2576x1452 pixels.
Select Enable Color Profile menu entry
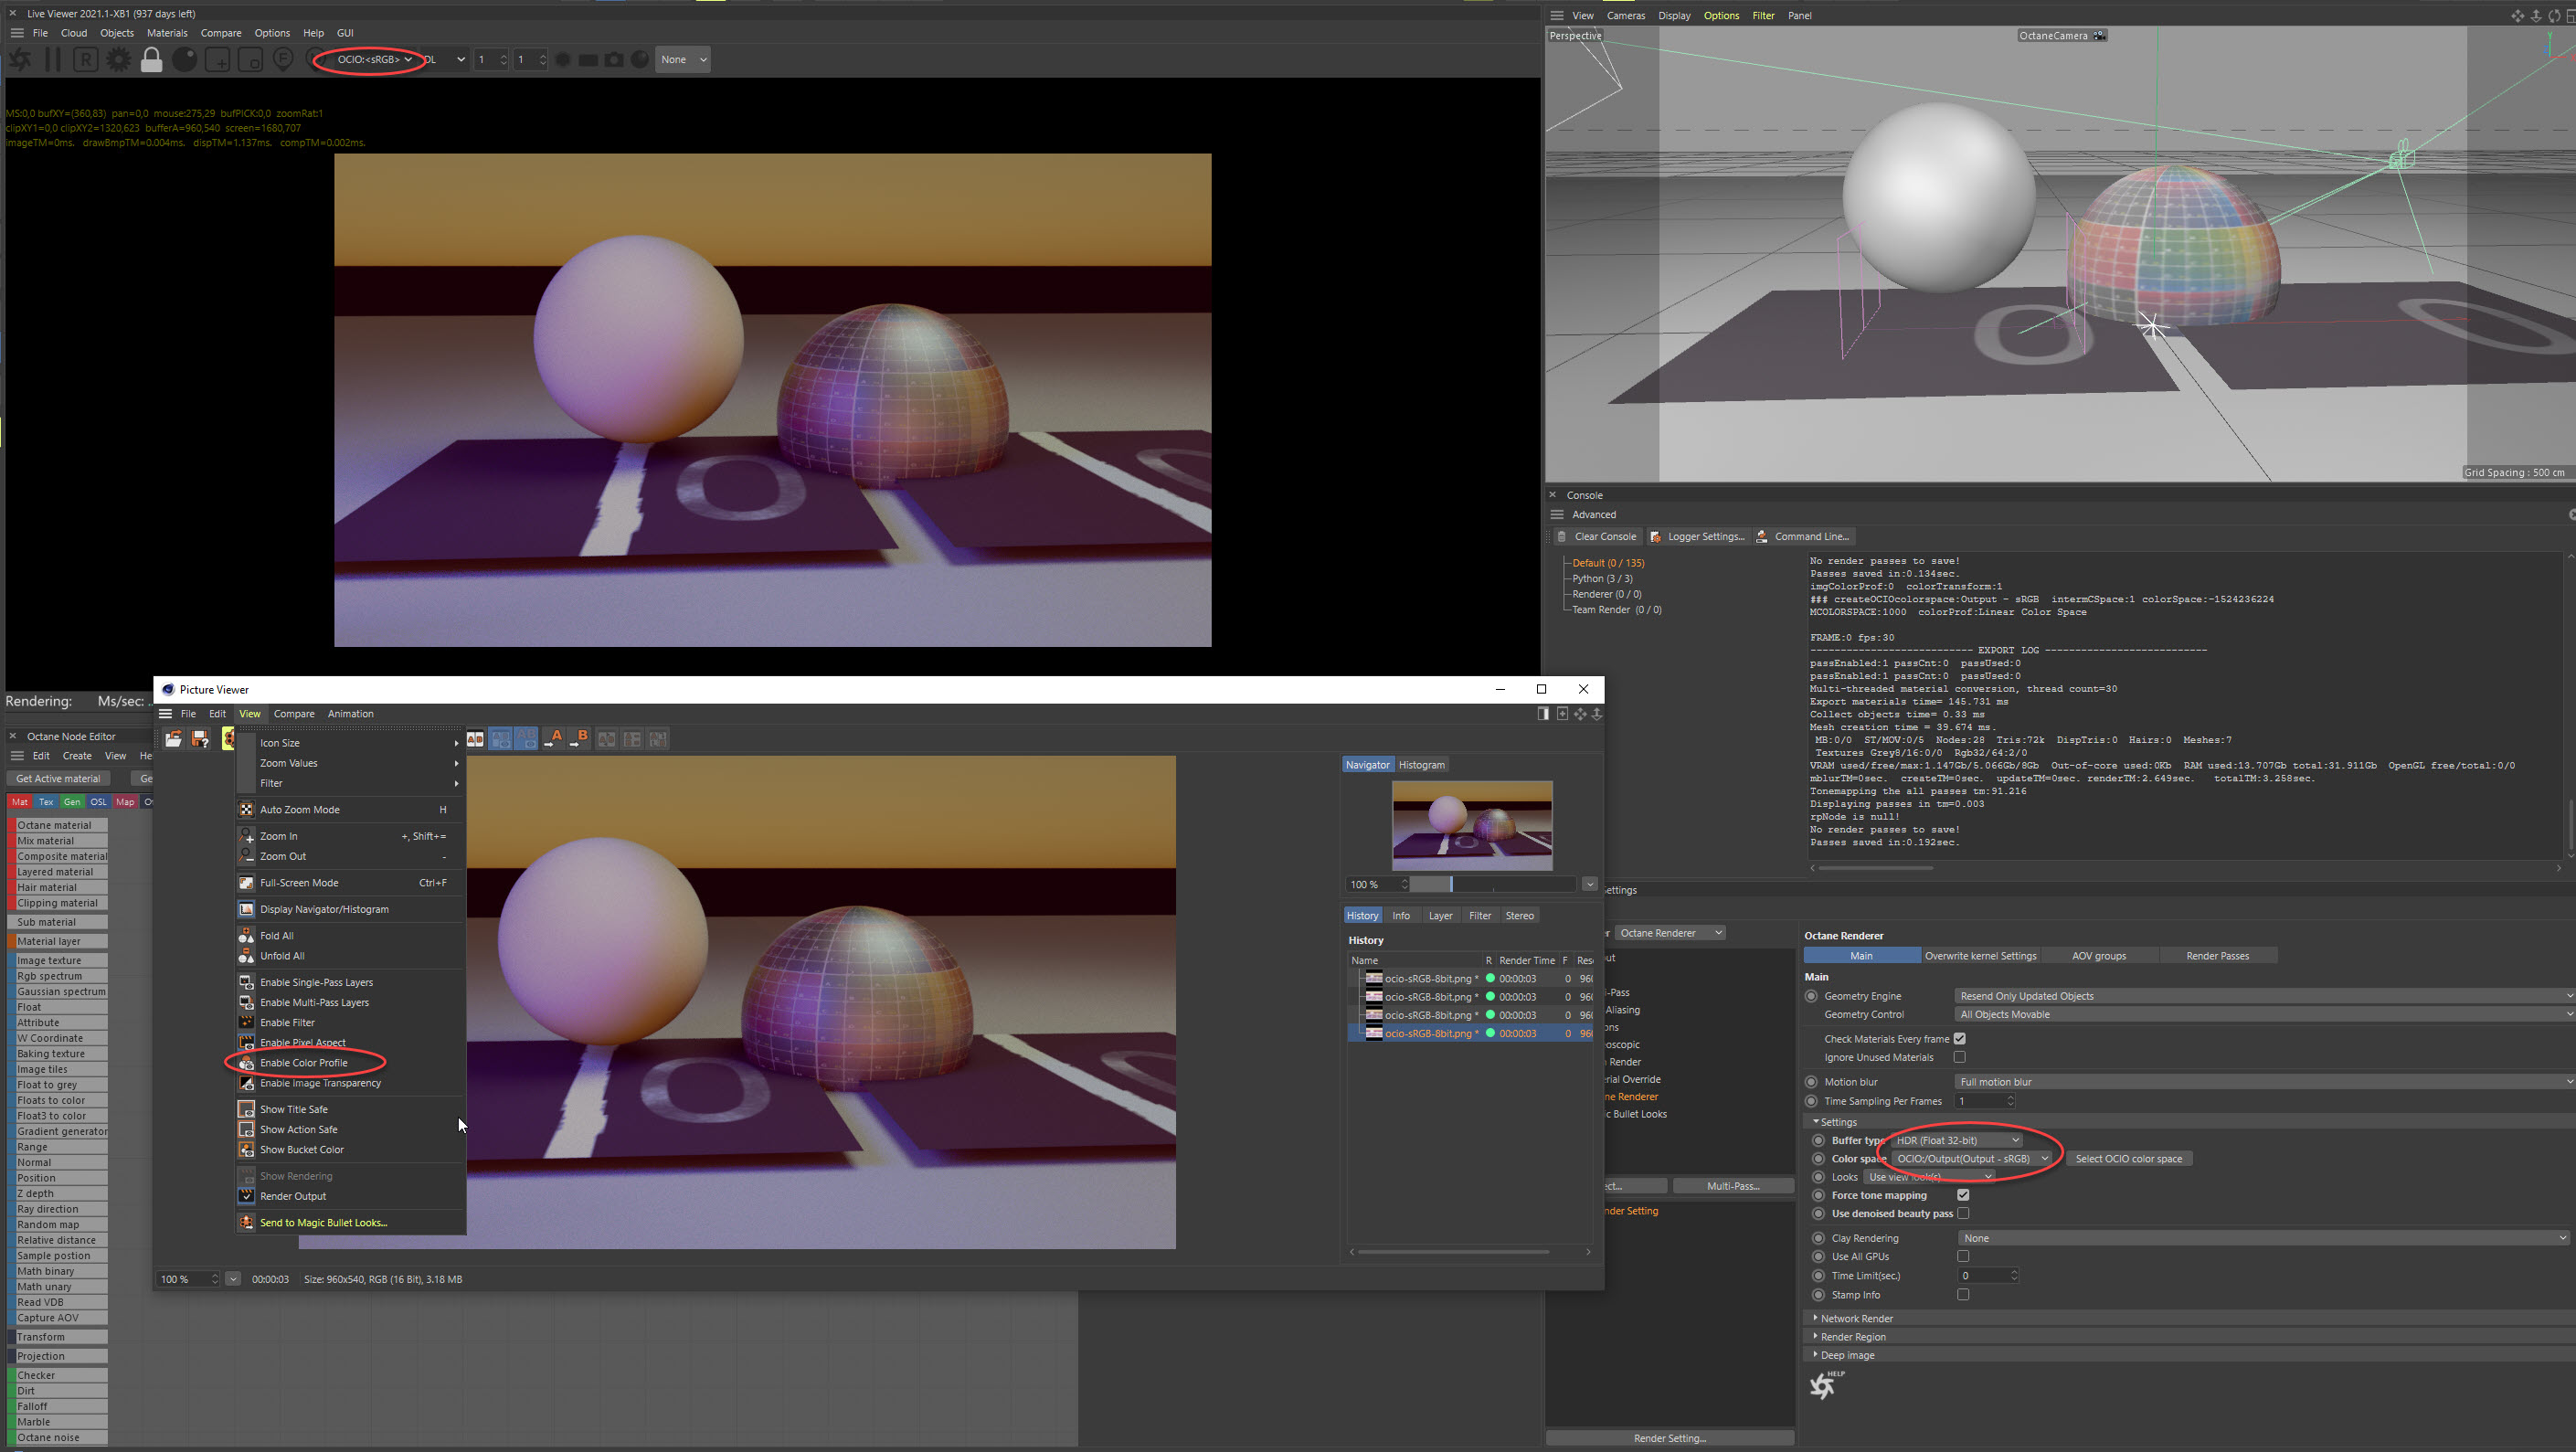coord(304,1062)
